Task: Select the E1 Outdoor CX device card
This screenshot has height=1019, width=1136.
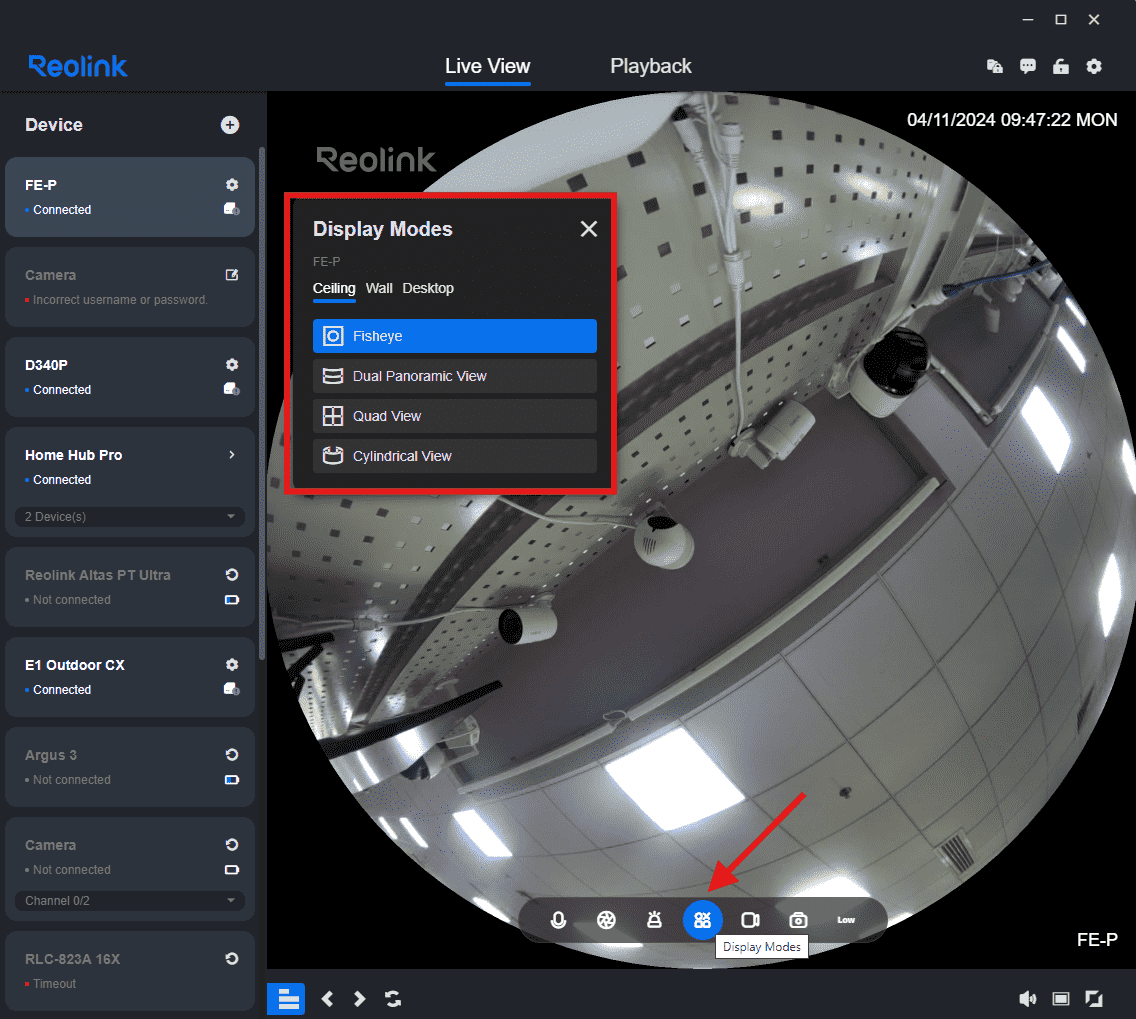Action: [130, 677]
